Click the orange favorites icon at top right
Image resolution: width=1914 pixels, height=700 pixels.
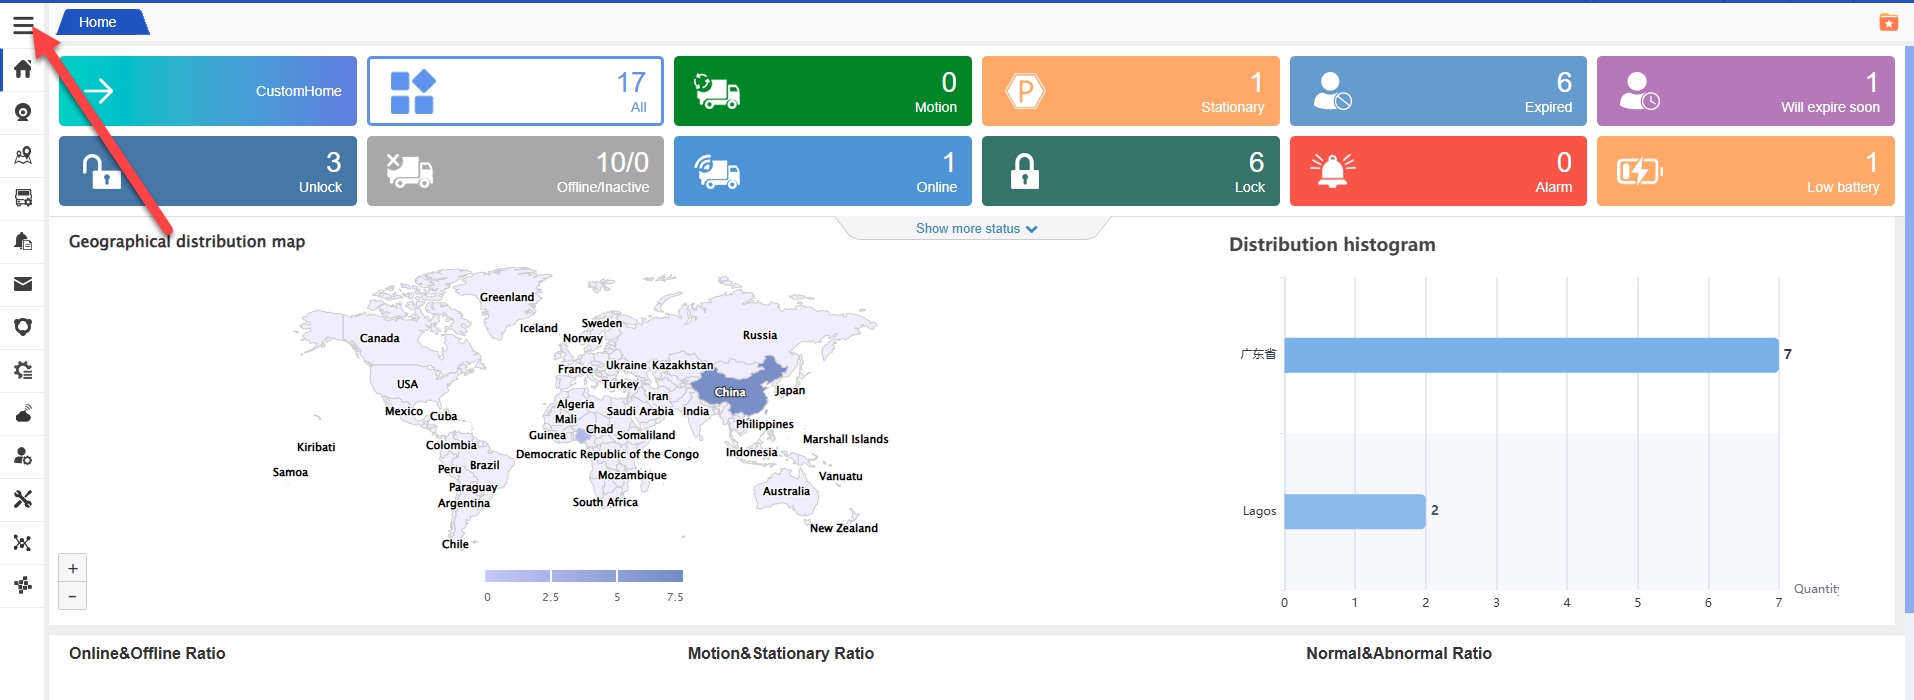tap(1888, 22)
